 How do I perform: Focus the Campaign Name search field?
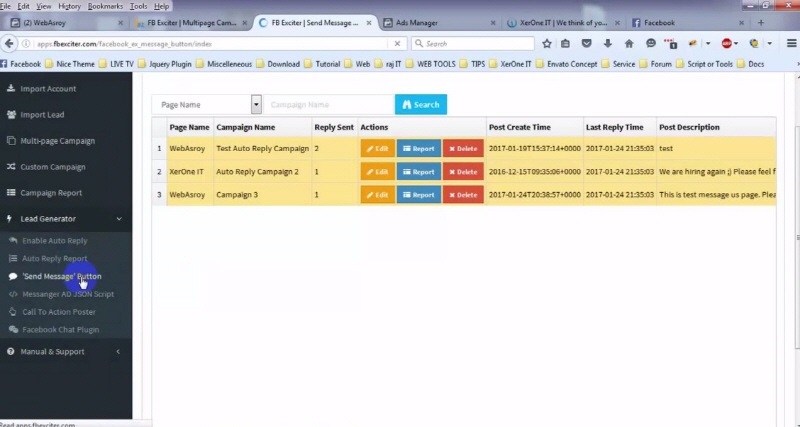click(329, 105)
